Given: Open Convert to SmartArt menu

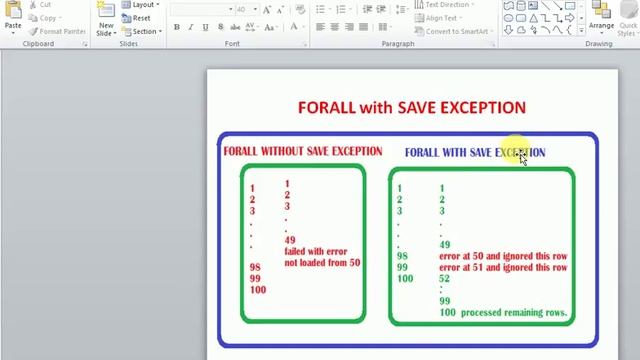Looking at the screenshot, I should click(454, 31).
